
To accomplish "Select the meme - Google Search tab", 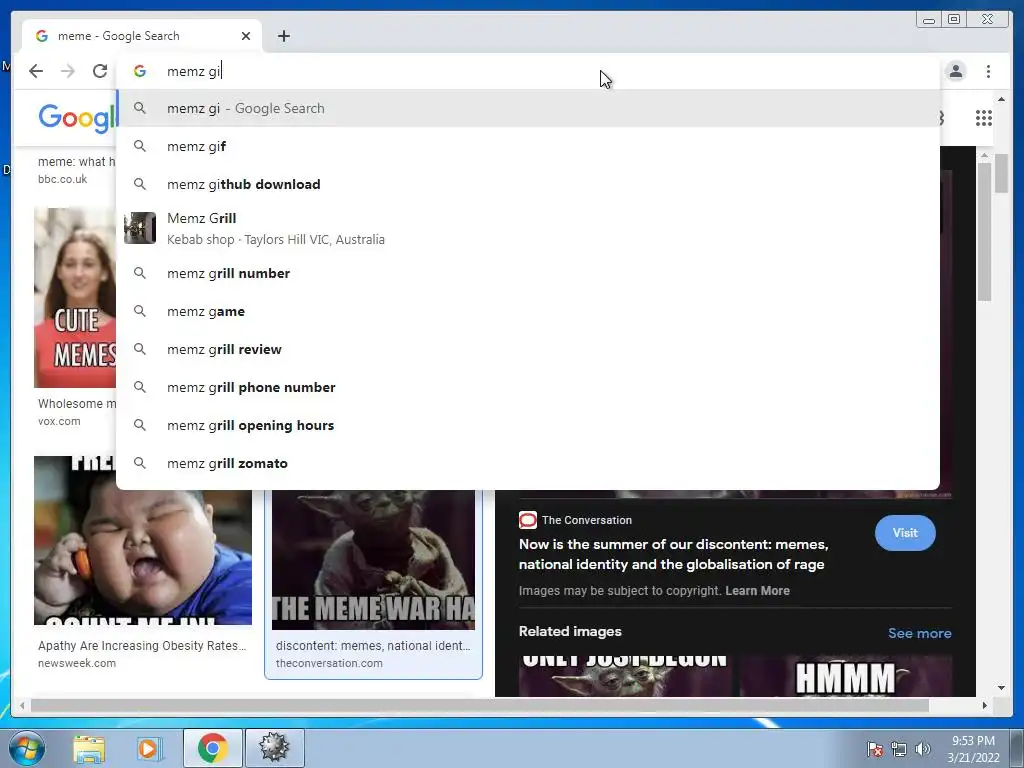I will tap(142, 36).
